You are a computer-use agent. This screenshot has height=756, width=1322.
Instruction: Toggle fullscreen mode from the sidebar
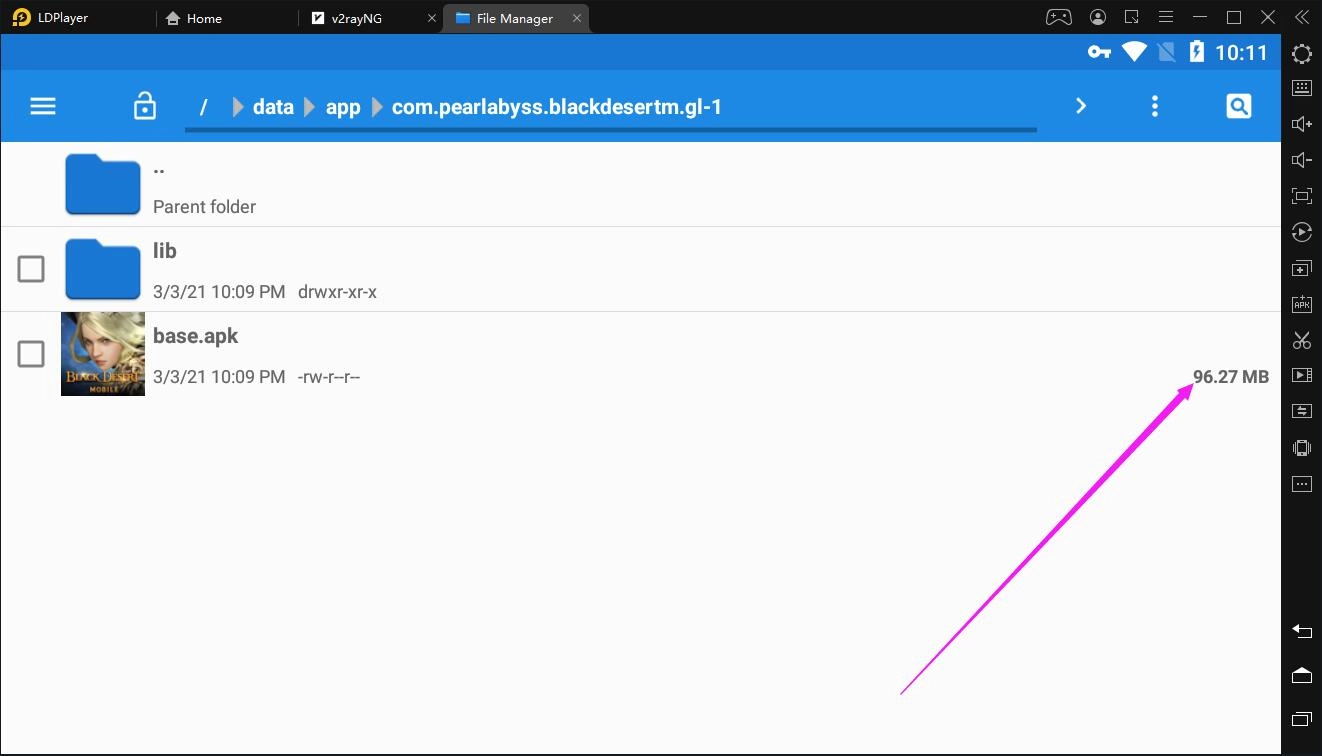[1301, 196]
